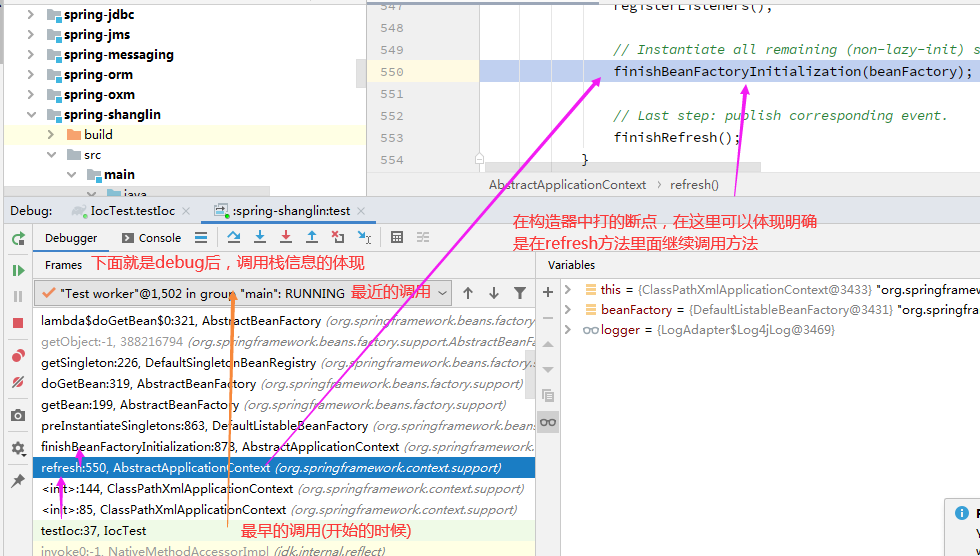The width and height of the screenshot is (980, 556).
Task: Switch to the Console tab
Action: [151, 238]
